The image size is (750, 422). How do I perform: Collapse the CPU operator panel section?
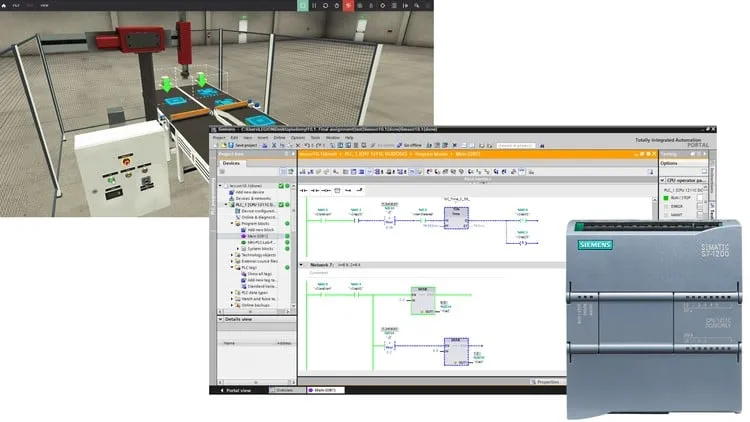[662, 180]
